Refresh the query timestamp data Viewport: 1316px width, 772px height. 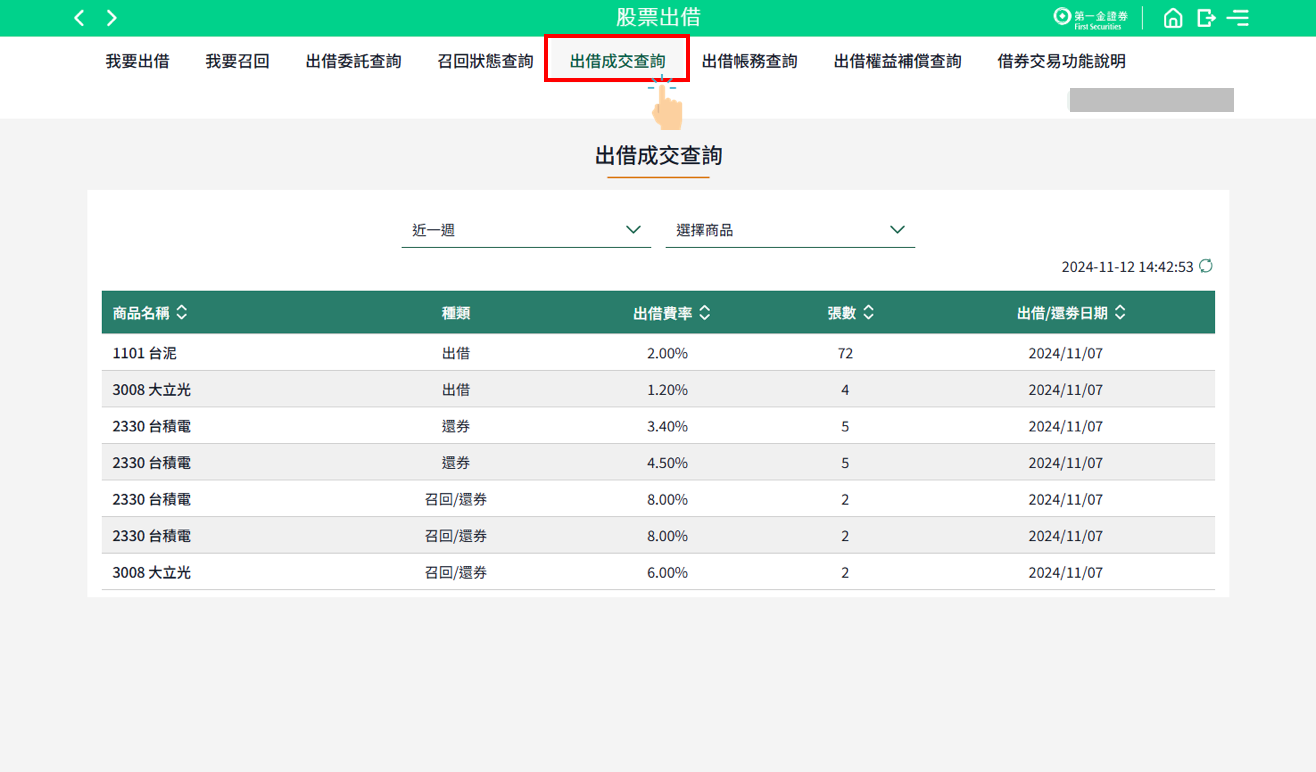click(1206, 266)
